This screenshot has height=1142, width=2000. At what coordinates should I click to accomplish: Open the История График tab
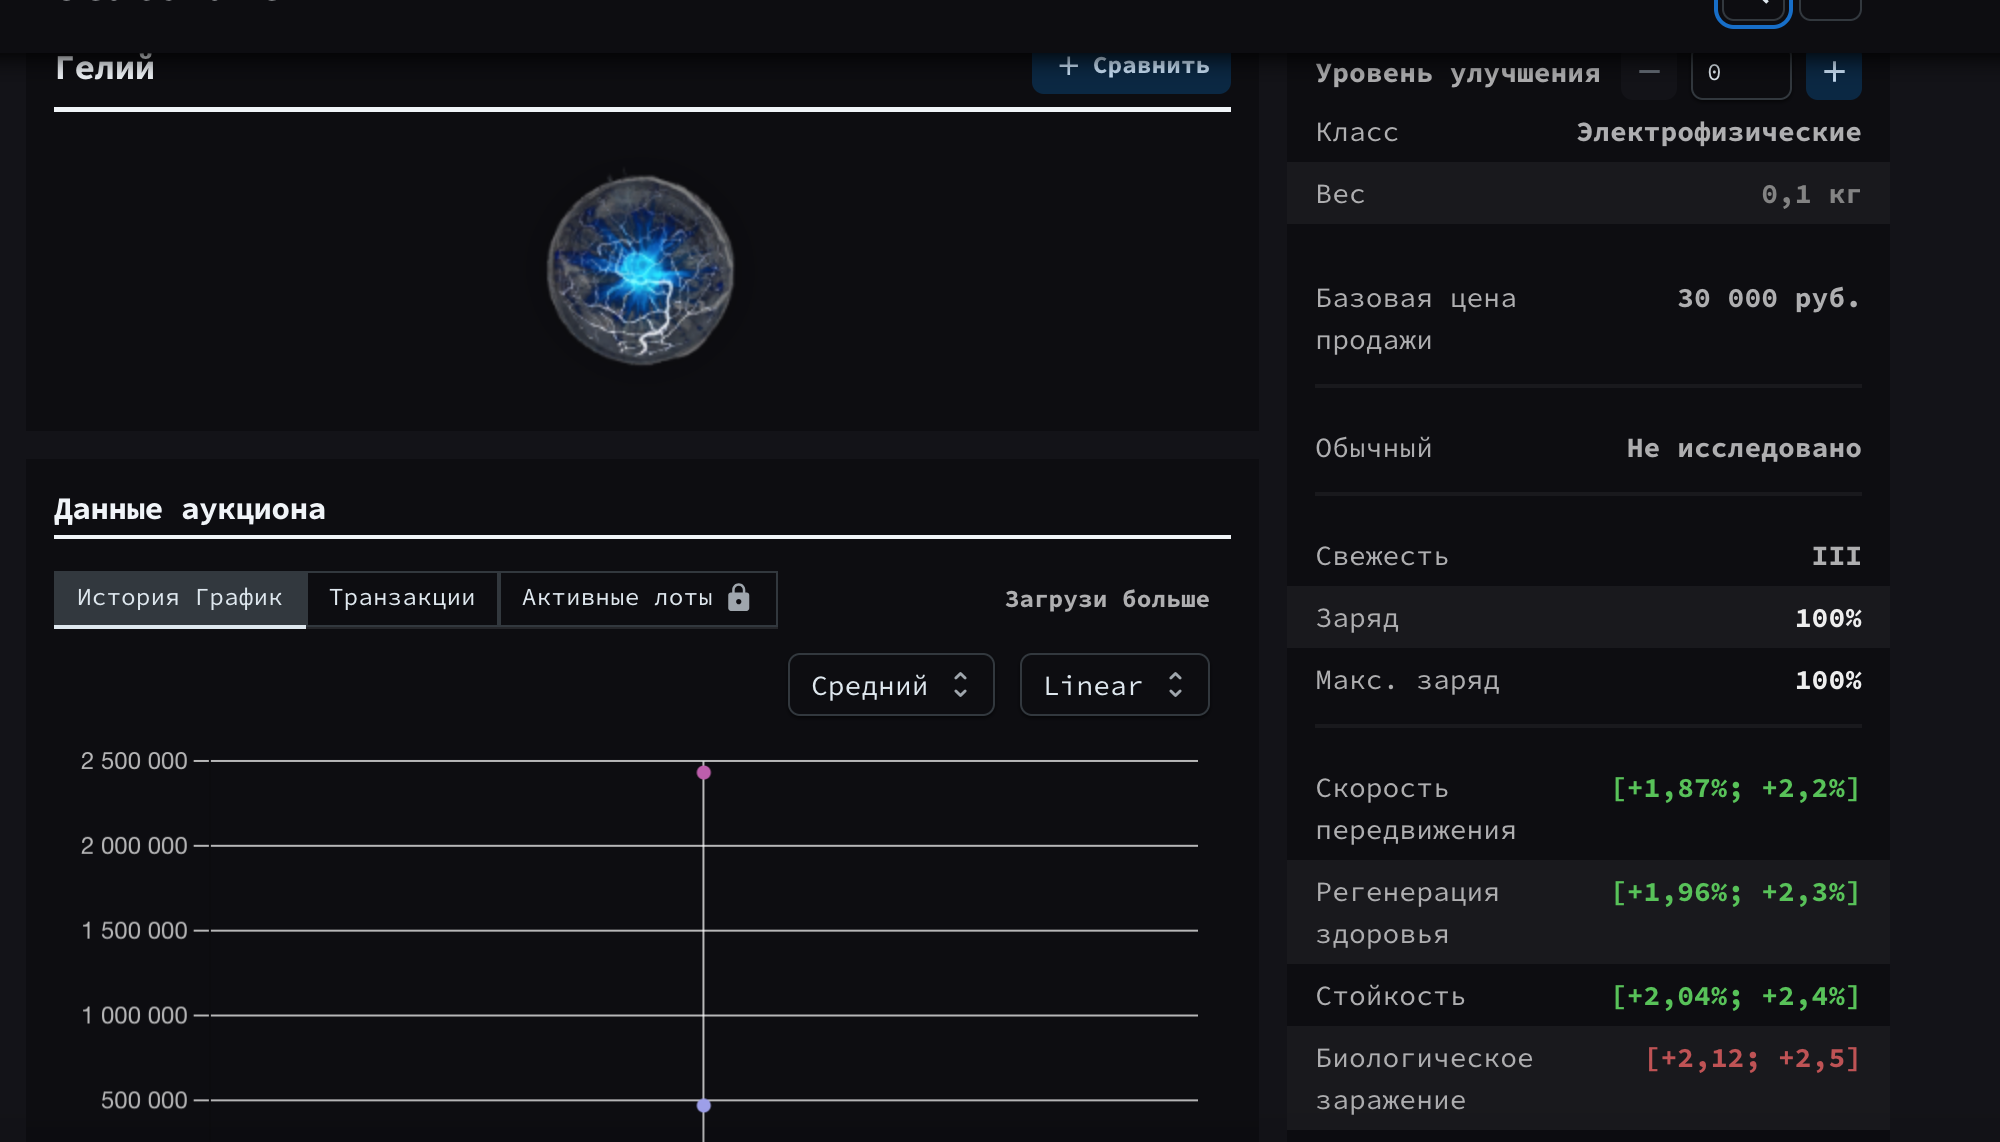coord(180,598)
